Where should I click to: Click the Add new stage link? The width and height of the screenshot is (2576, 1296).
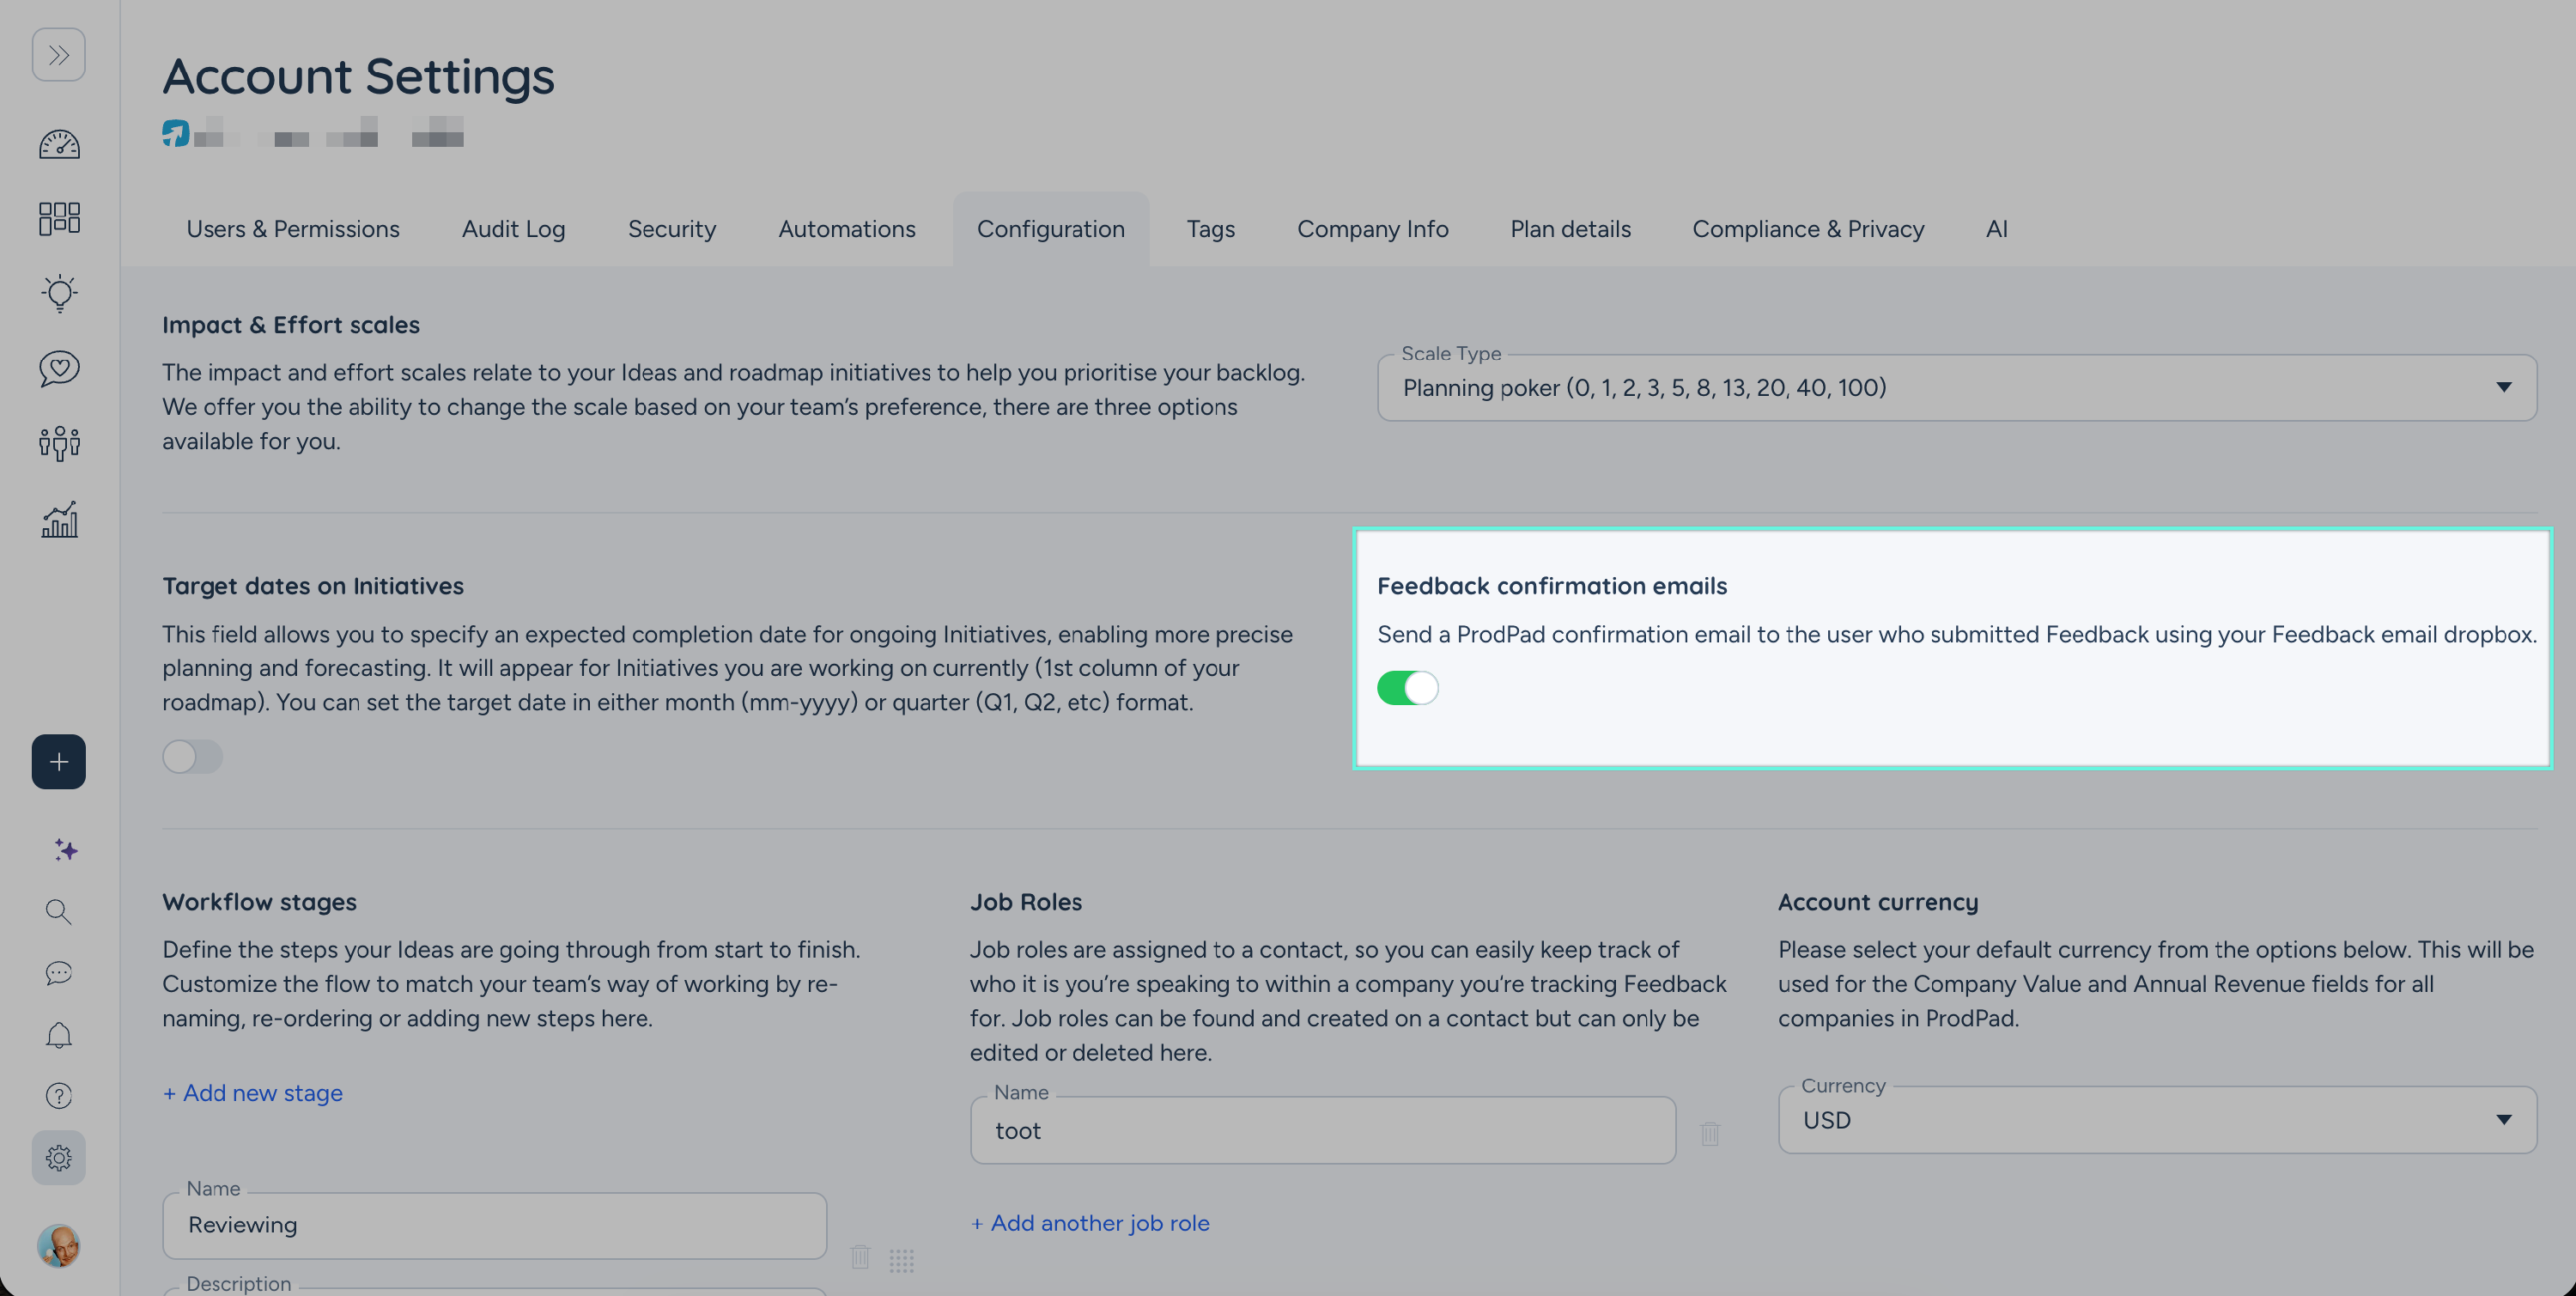pyautogui.click(x=252, y=1093)
